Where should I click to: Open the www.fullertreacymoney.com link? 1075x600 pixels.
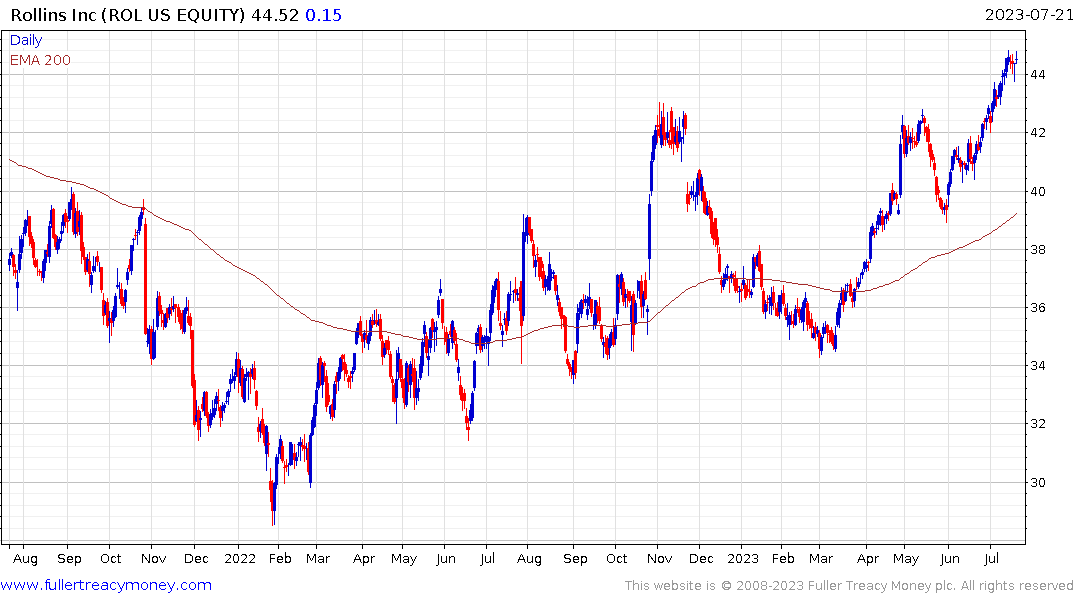(x=106, y=585)
